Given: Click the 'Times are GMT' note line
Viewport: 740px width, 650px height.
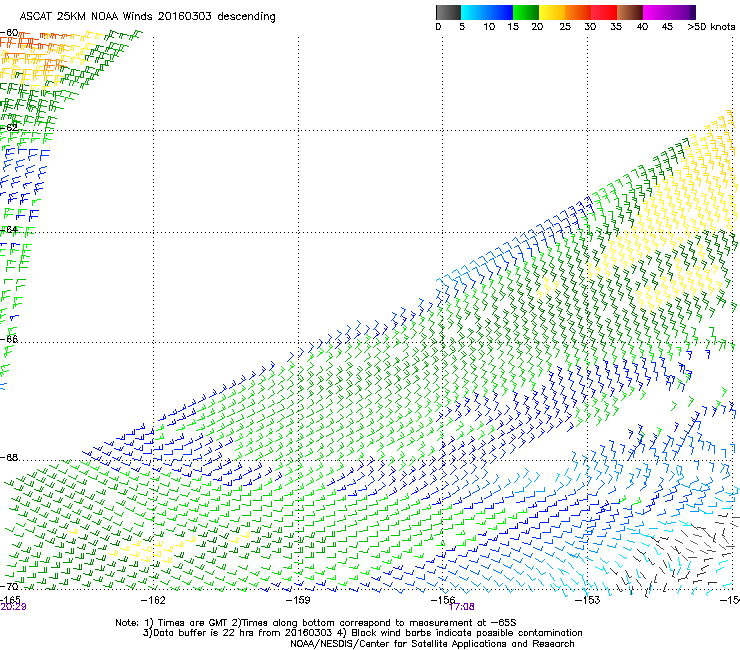Looking at the screenshot, I should pos(316,623).
